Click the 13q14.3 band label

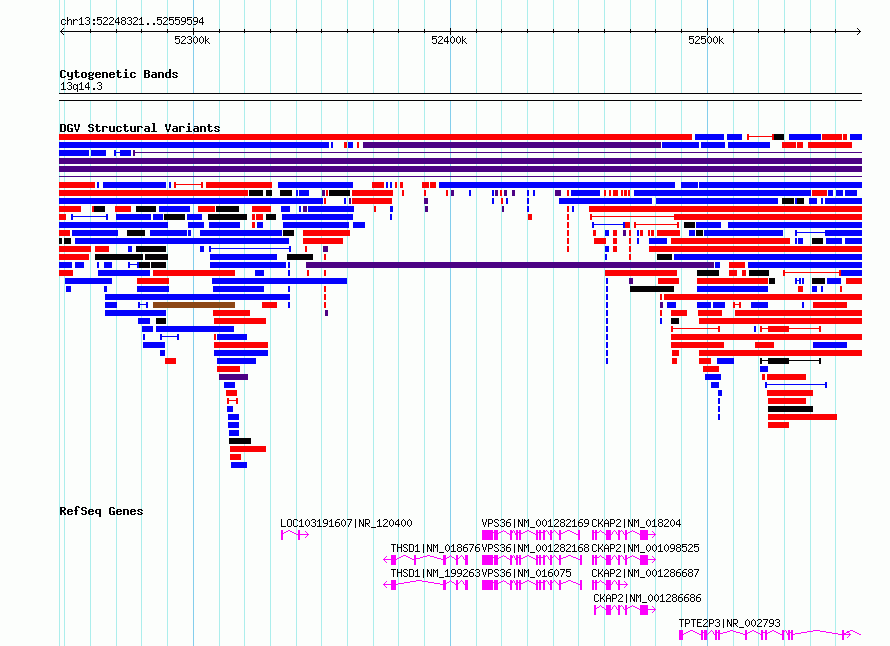(81, 86)
